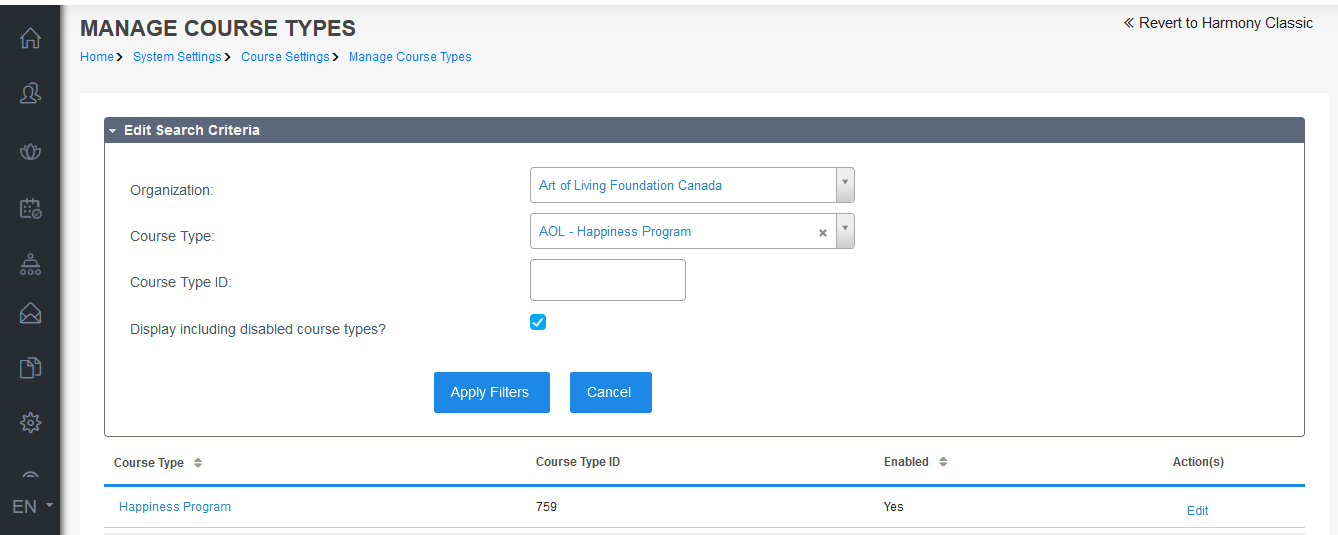1338x535 pixels.
Task: Go to Course Settings breadcrumb
Action: tap(285, 57)
